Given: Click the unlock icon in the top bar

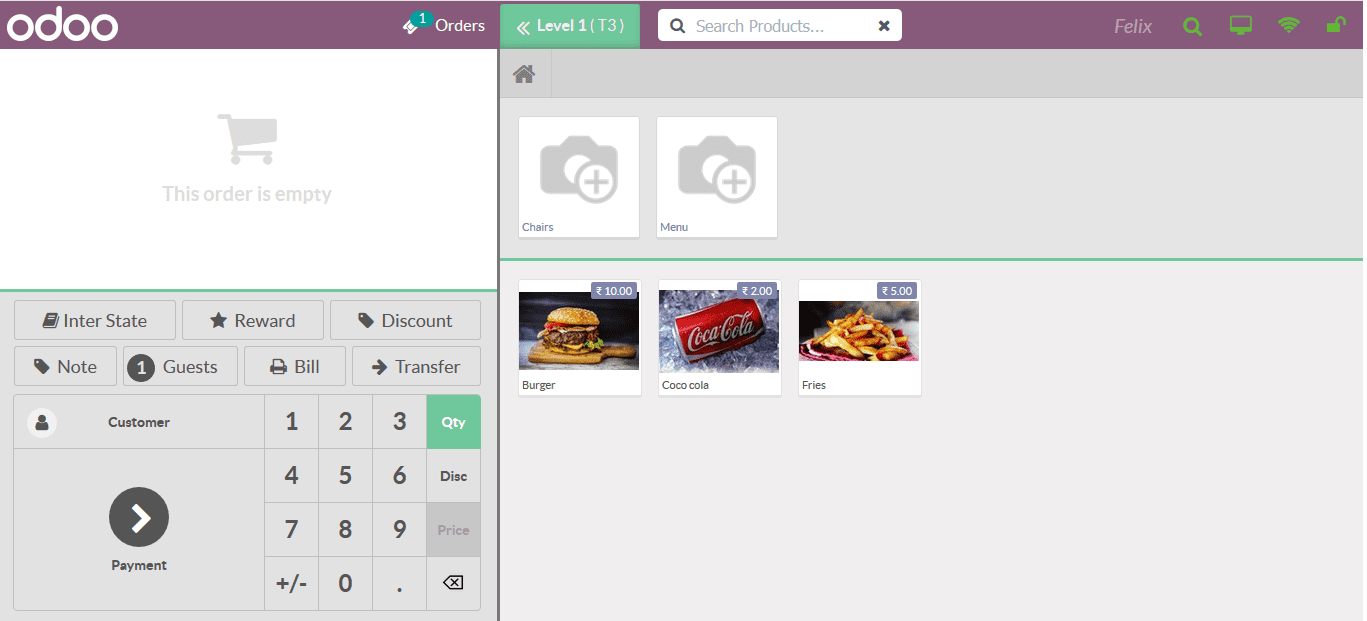Looking at the screenshot, I should [x=1336, y=24].
